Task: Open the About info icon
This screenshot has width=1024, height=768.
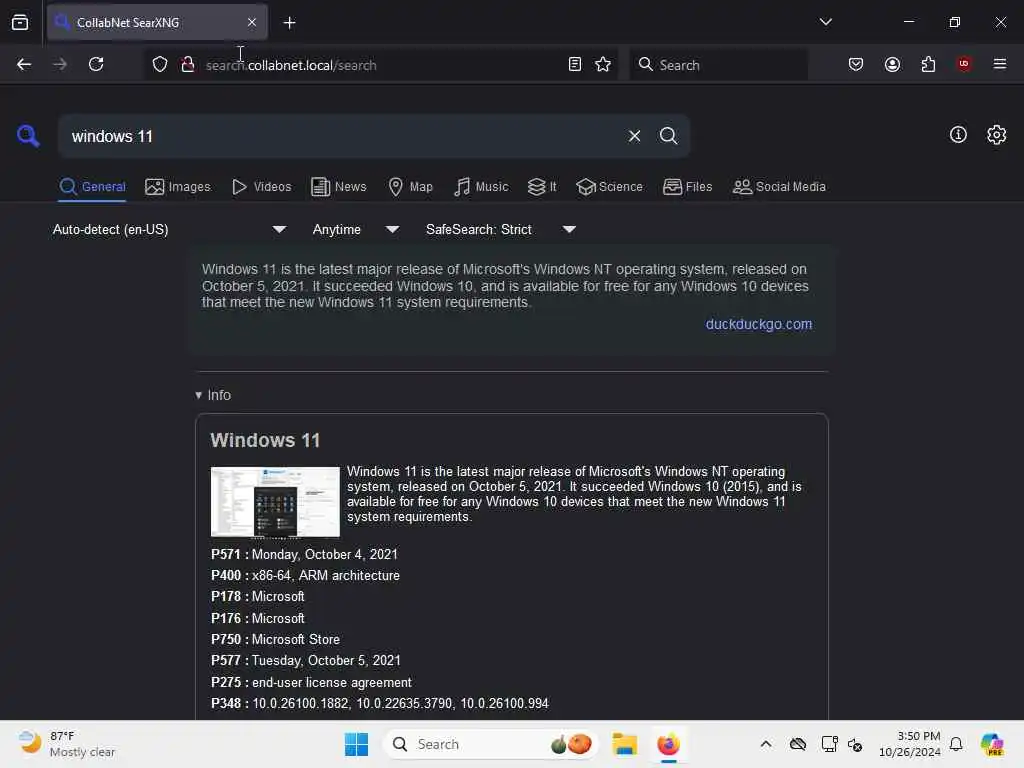Action: pyautogui.click(x=957, y=135)
